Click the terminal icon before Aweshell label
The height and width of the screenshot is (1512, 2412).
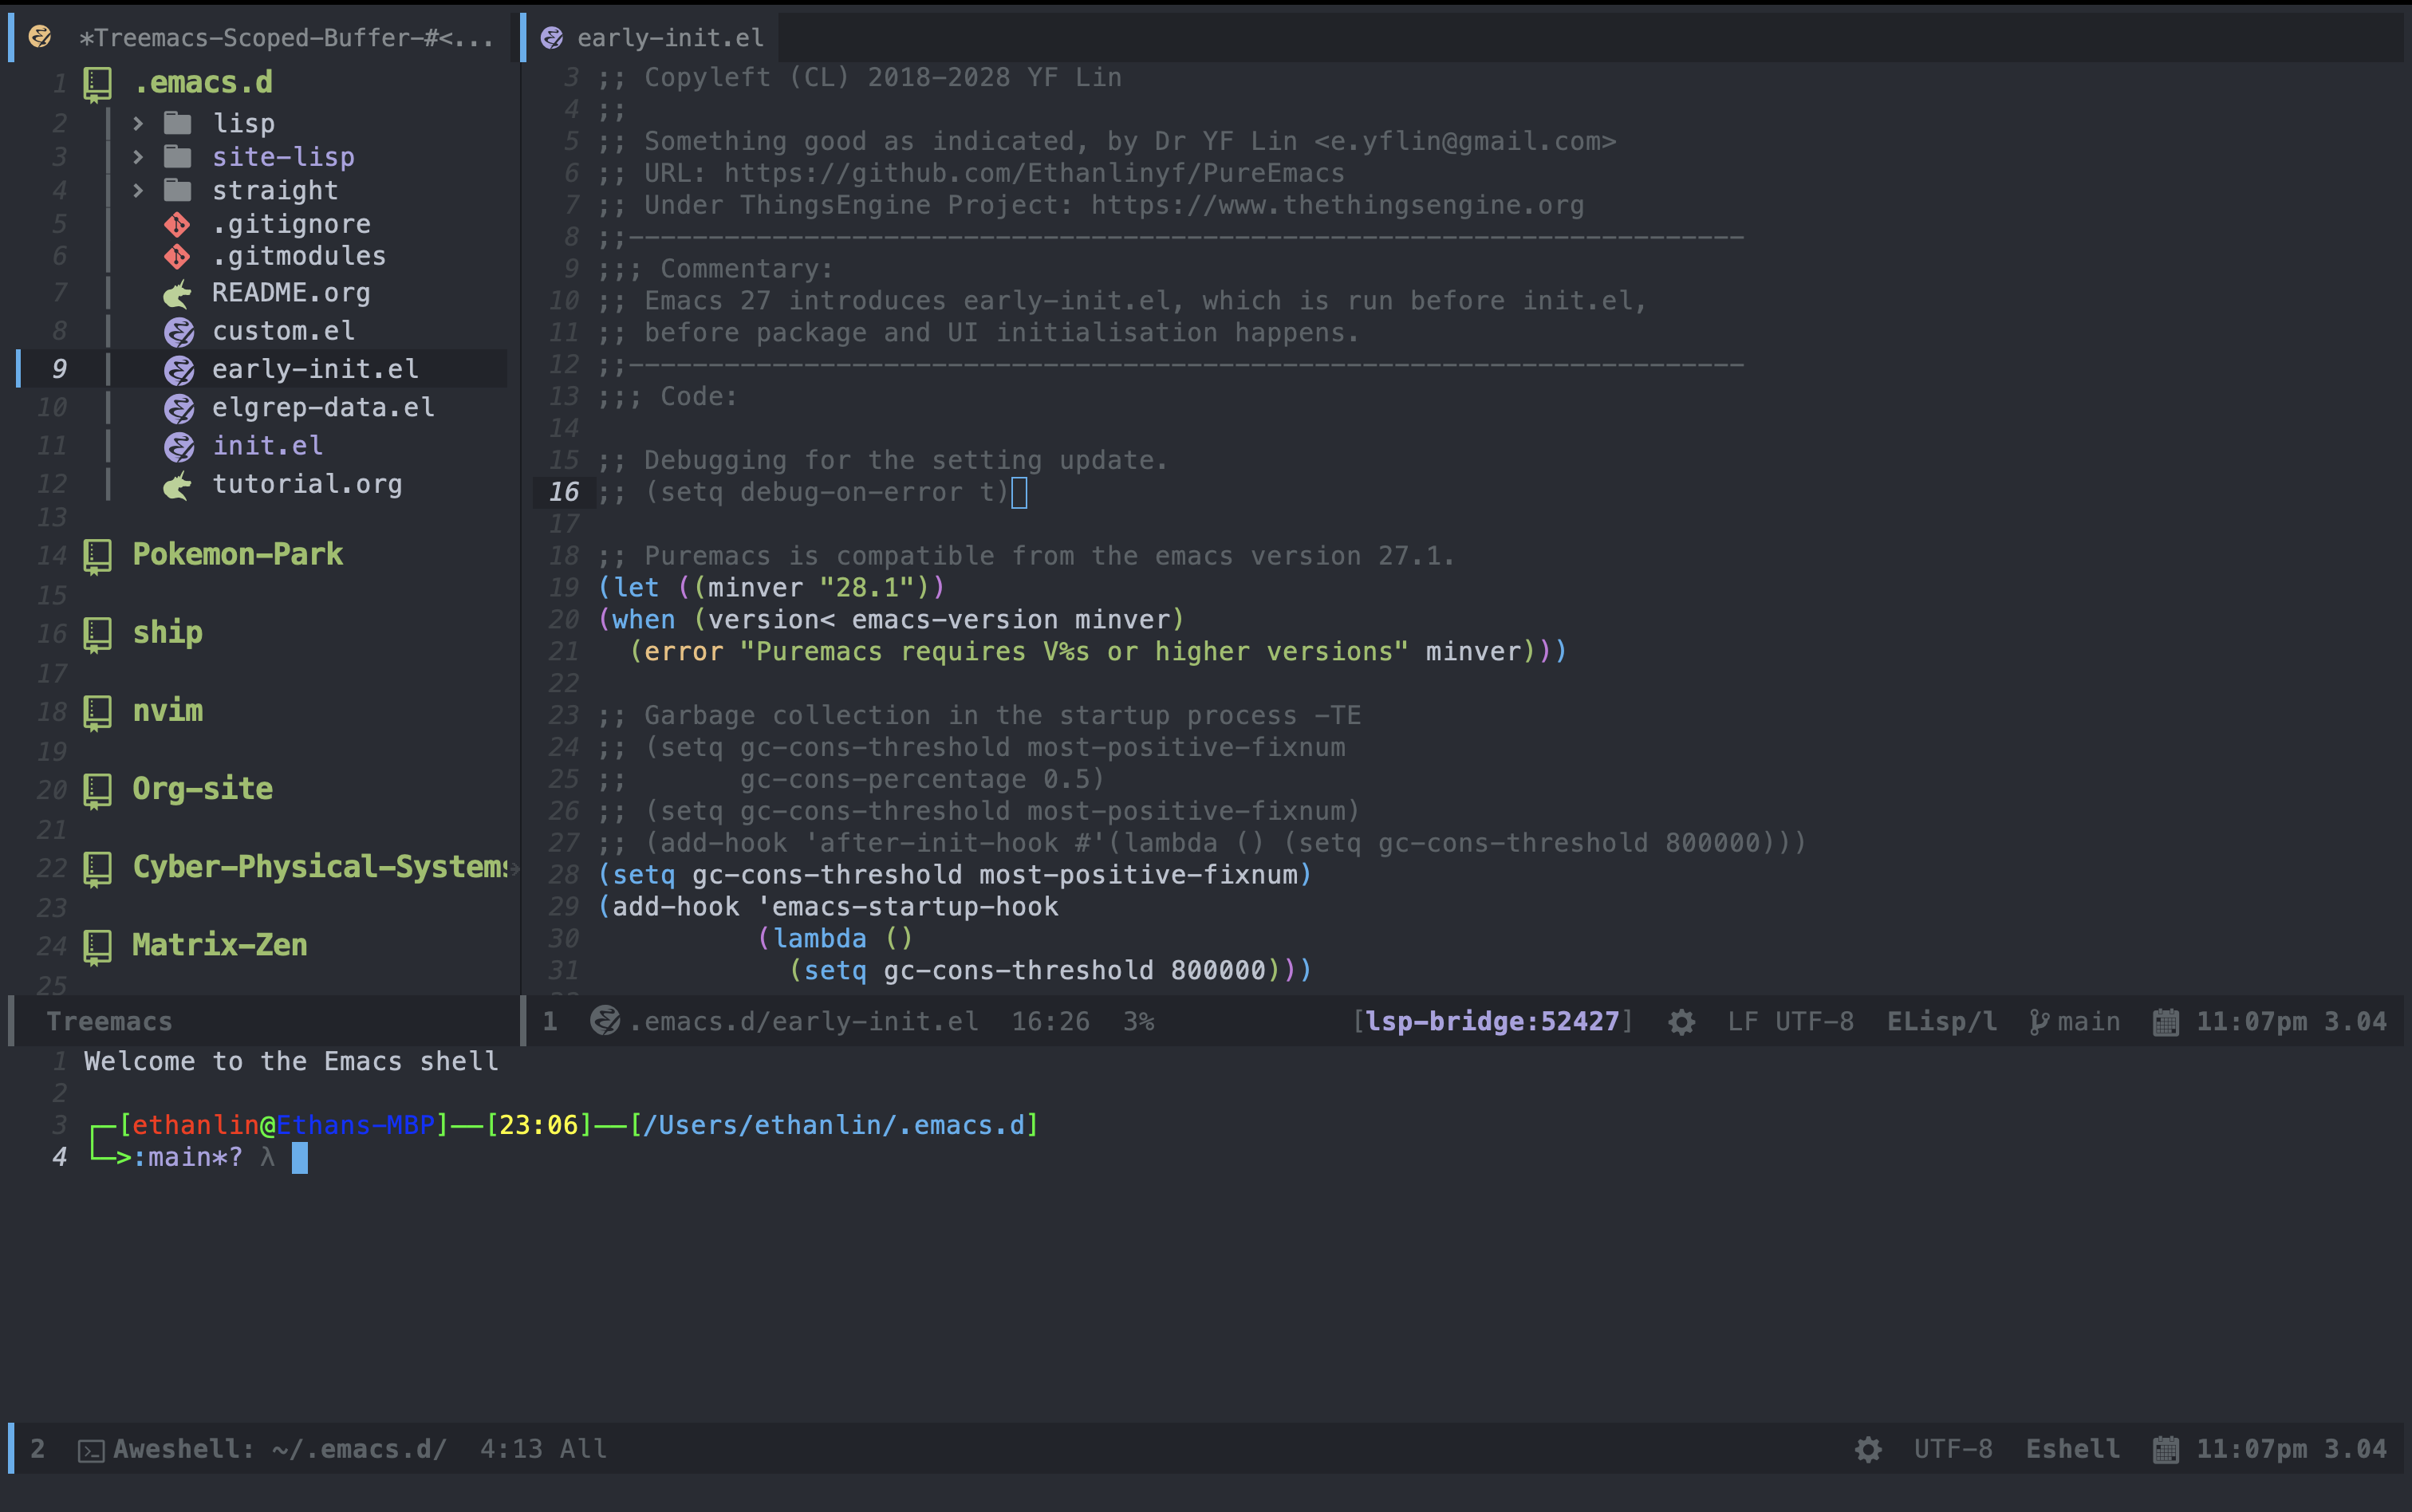point(91,1451)
